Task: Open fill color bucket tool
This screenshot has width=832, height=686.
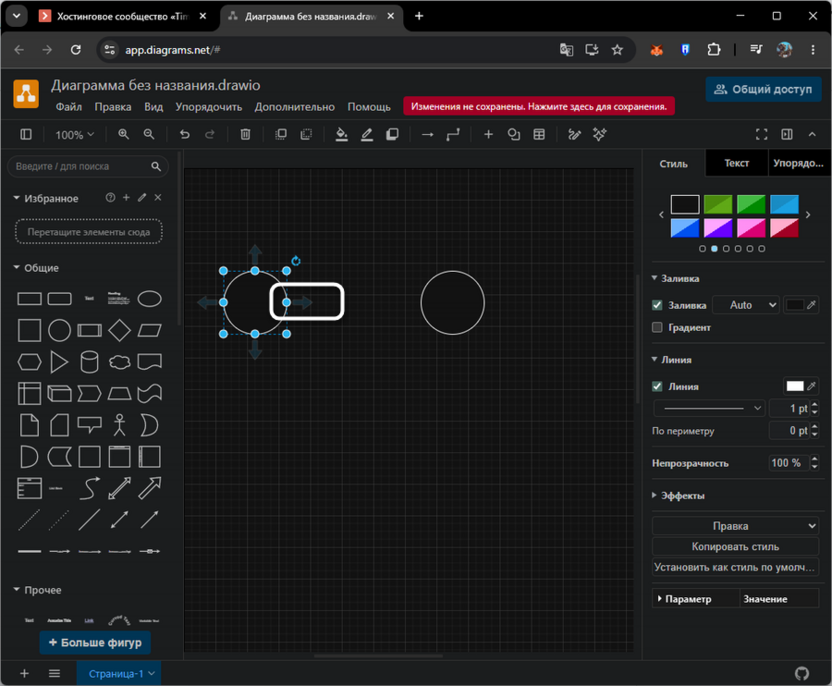Action: (342, 134)
